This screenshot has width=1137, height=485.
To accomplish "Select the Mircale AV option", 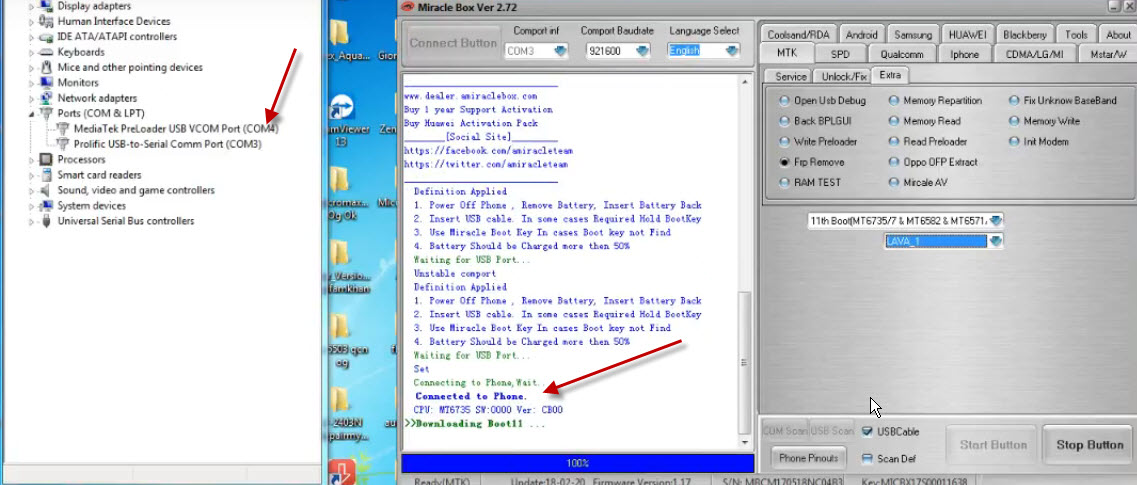I will coord(893,183).
